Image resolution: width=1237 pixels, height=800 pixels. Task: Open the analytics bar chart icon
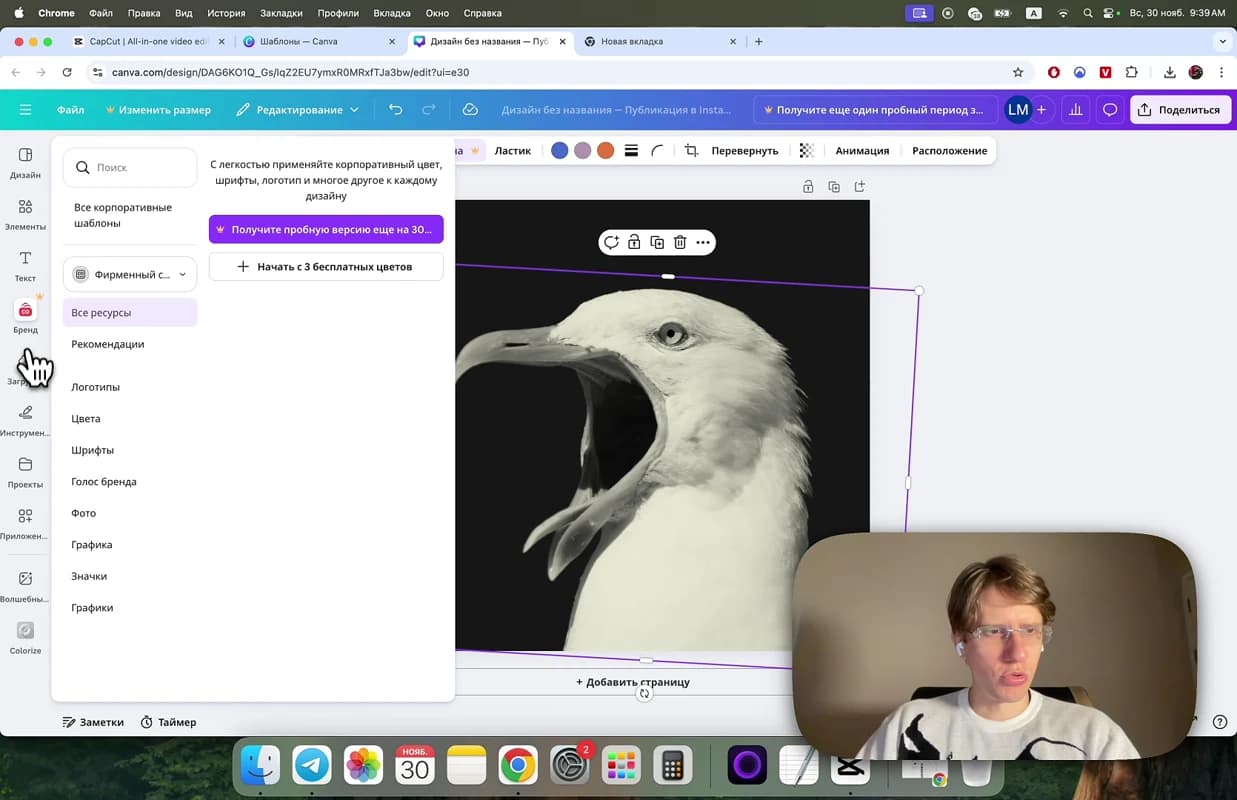coord(1076,110)
